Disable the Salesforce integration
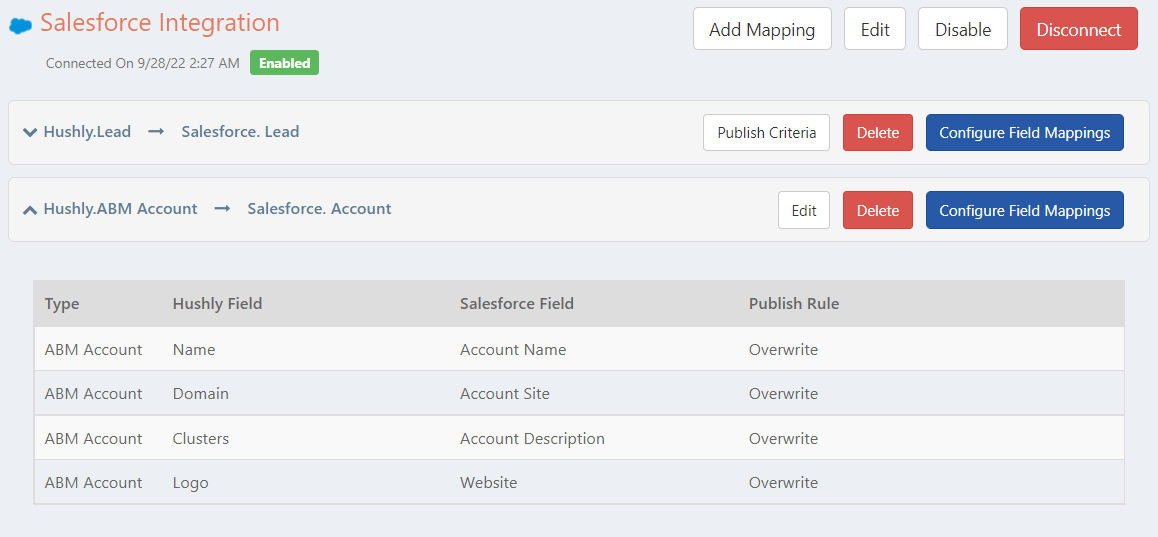The width and height of the screenshot is (1158, 537). coord(963,29)
